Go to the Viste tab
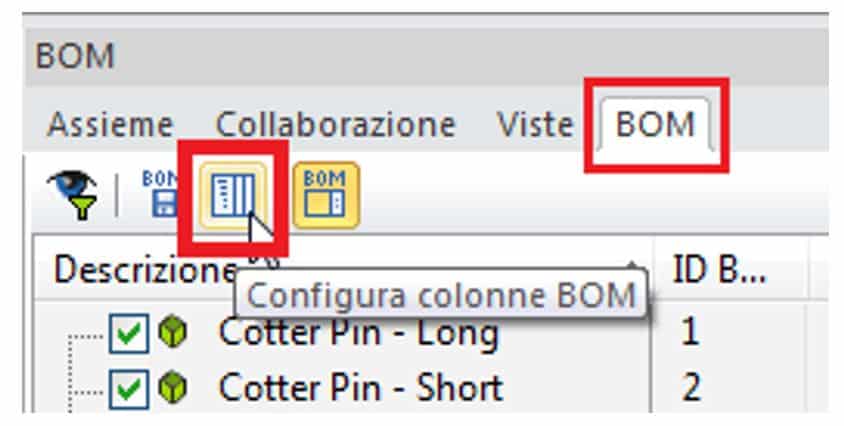844x426 pixels. 535,125
